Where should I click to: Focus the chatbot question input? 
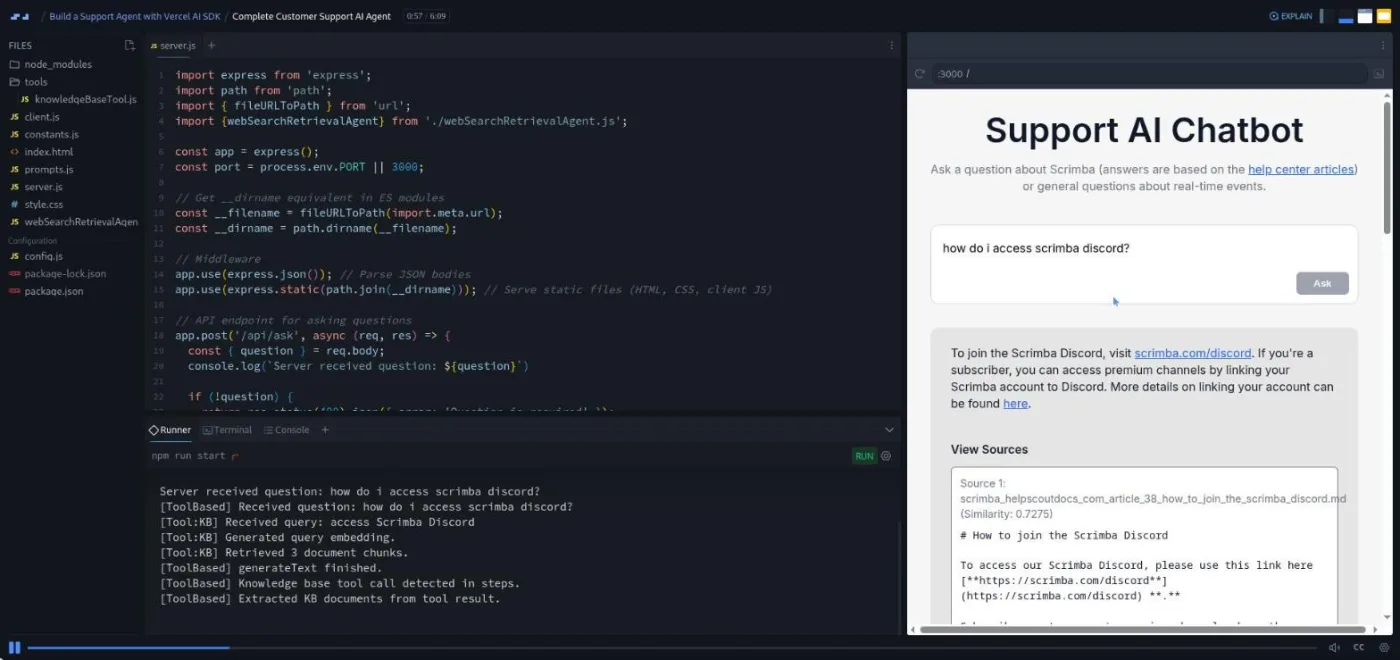(x=1144, y=264)
